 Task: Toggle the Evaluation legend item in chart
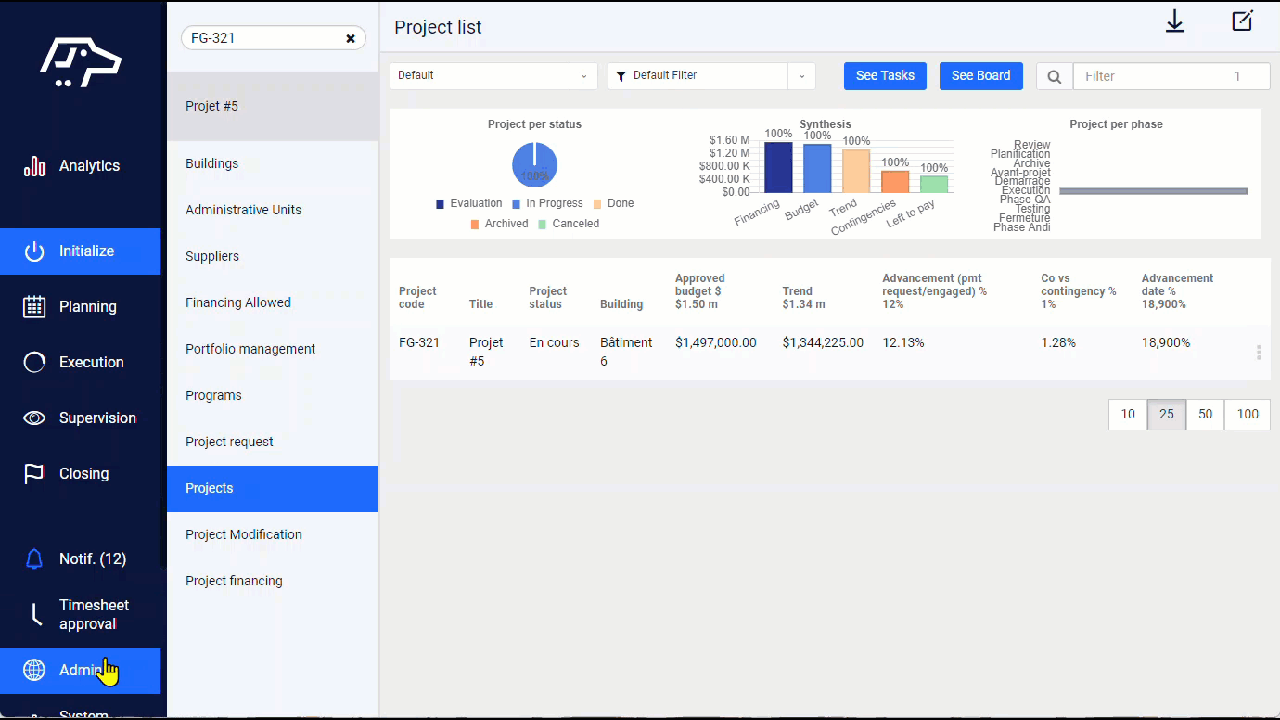coord(469,203)
